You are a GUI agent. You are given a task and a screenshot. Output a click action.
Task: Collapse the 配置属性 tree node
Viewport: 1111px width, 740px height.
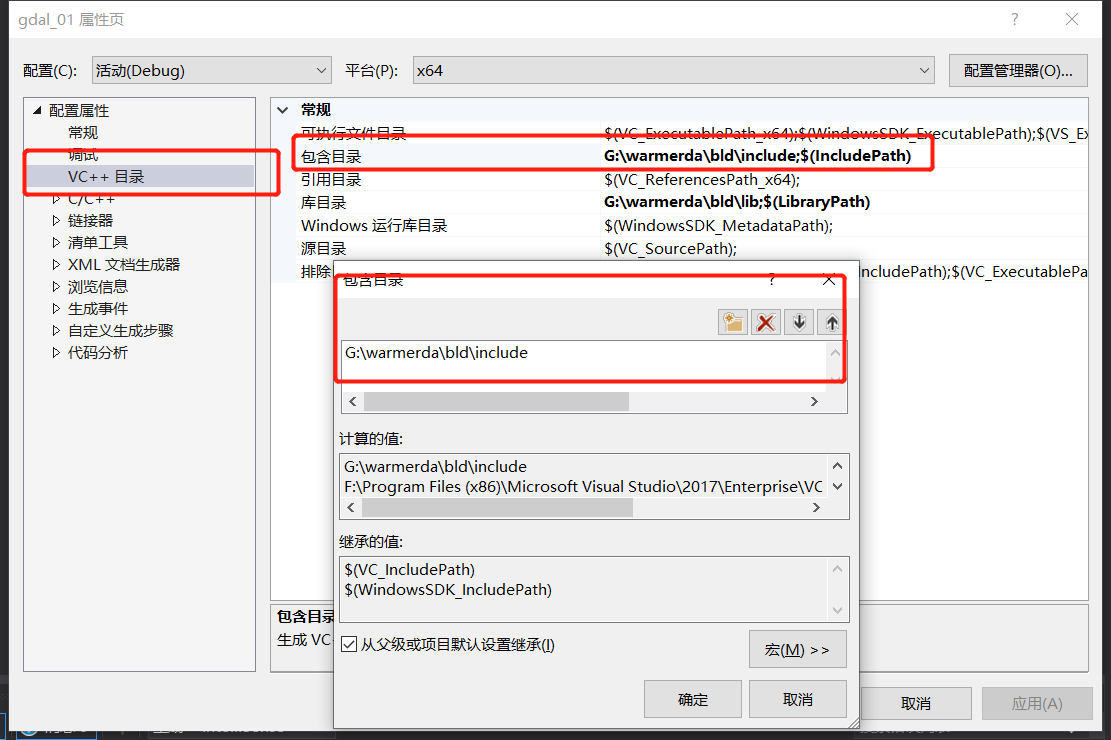(x=37, y=110)
